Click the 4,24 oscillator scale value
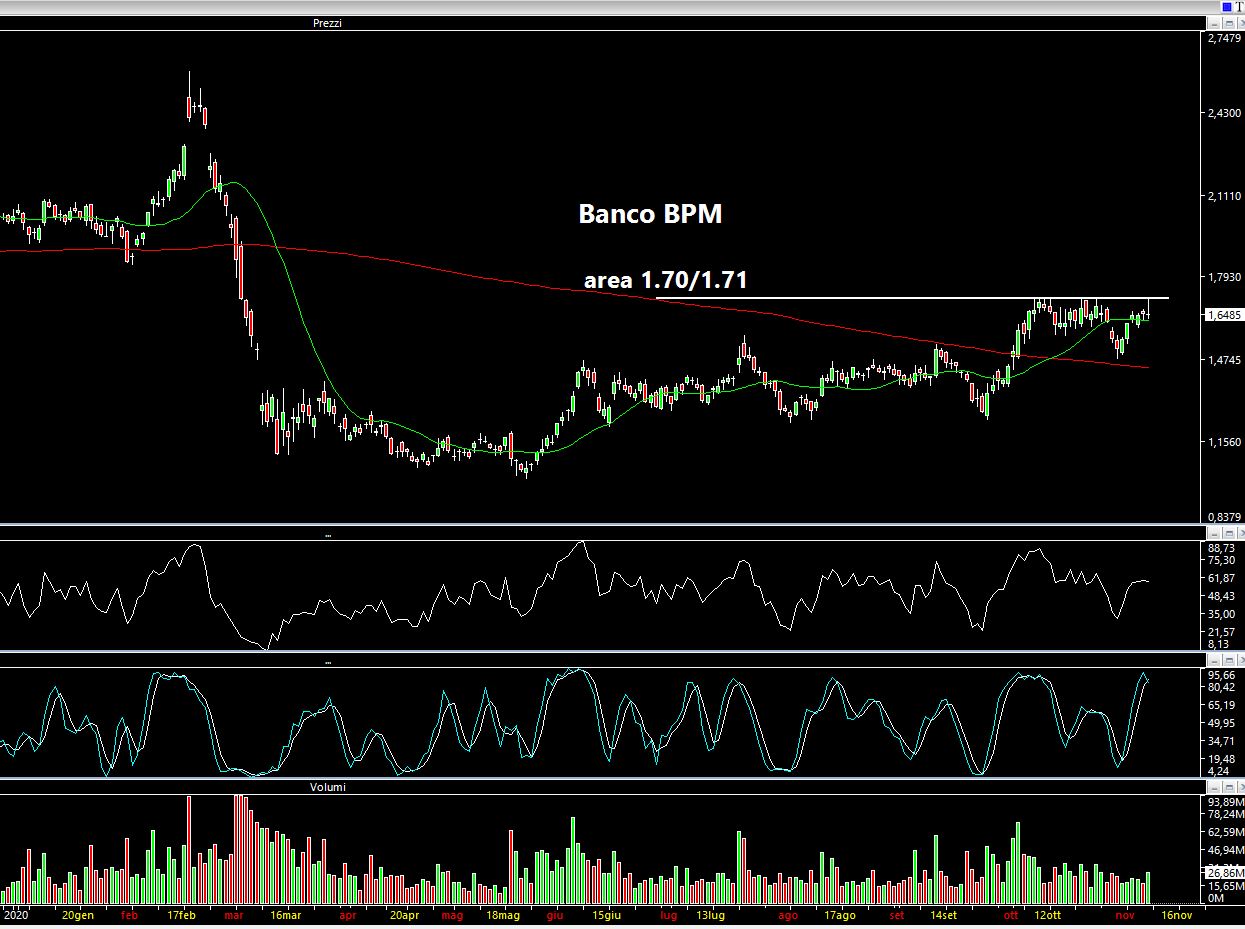This screenshot has width=1245, height=929. (x=1218, y=771)
